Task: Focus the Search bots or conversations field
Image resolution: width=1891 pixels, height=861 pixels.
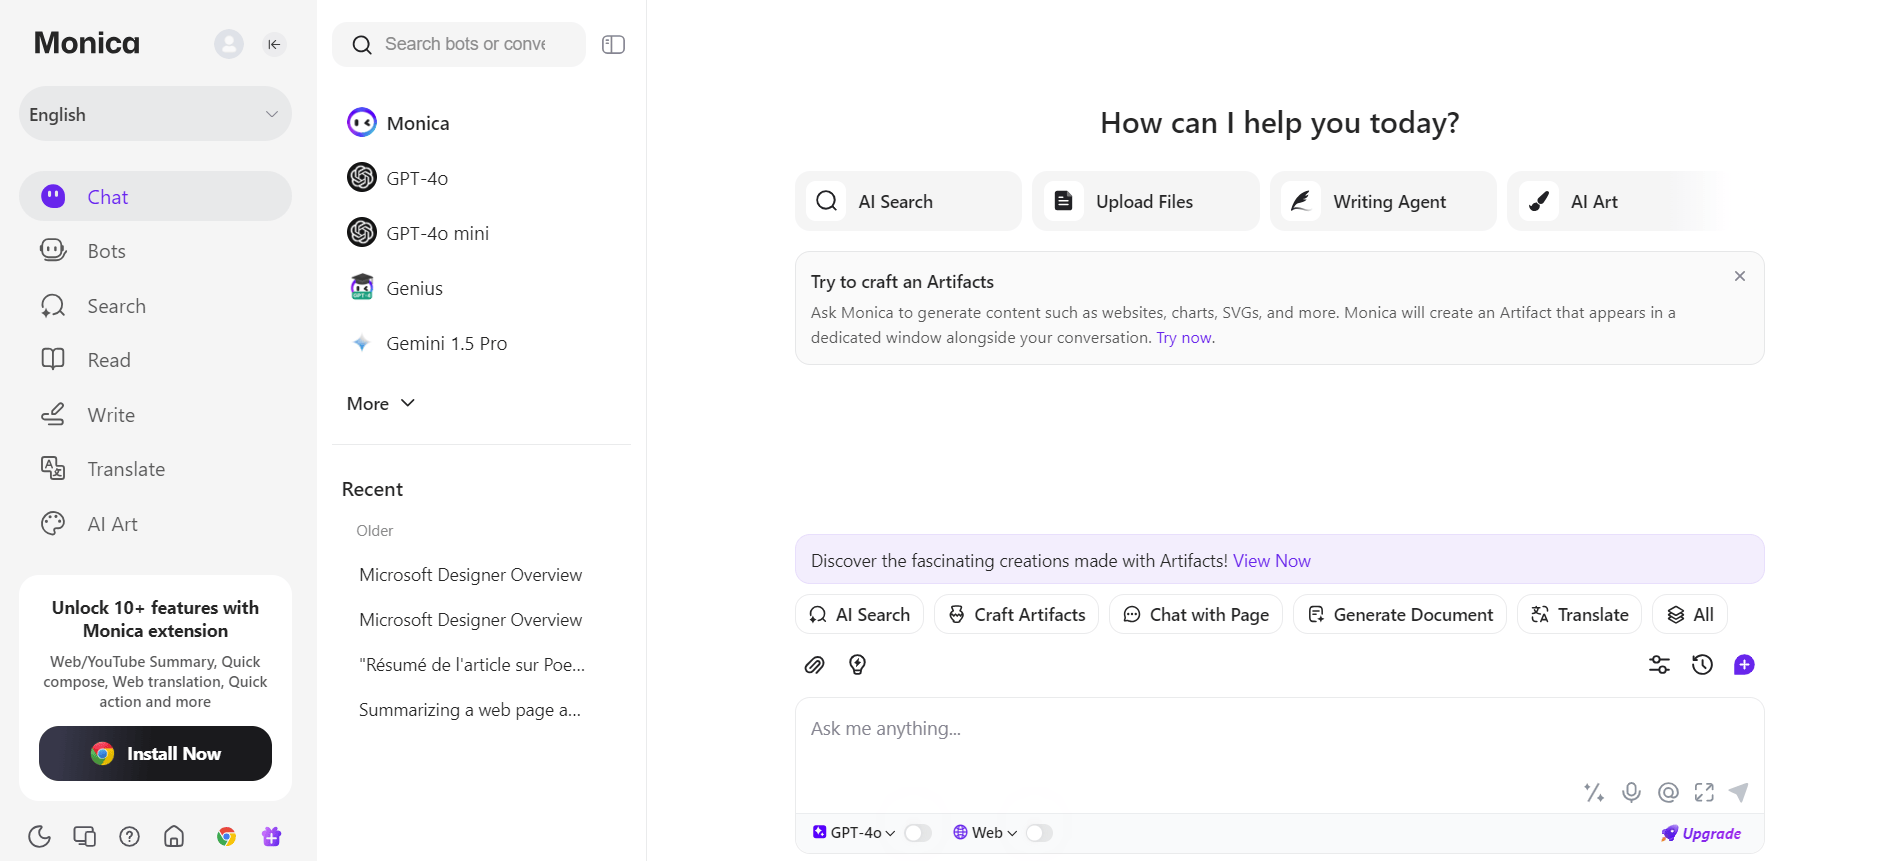Action: [459, 44]
